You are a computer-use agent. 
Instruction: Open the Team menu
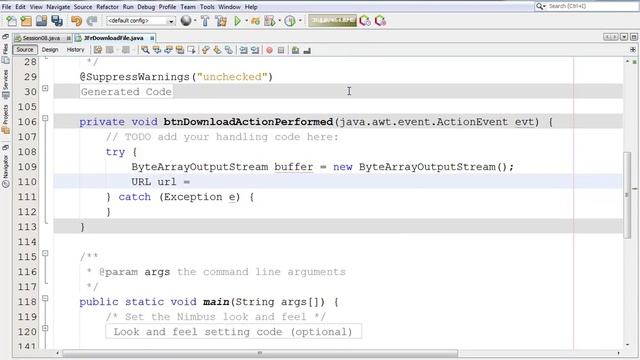point(188,7)
